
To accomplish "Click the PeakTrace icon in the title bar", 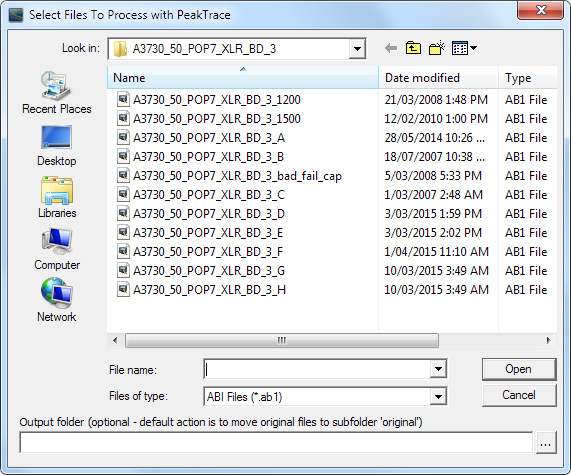I will 16,15.
